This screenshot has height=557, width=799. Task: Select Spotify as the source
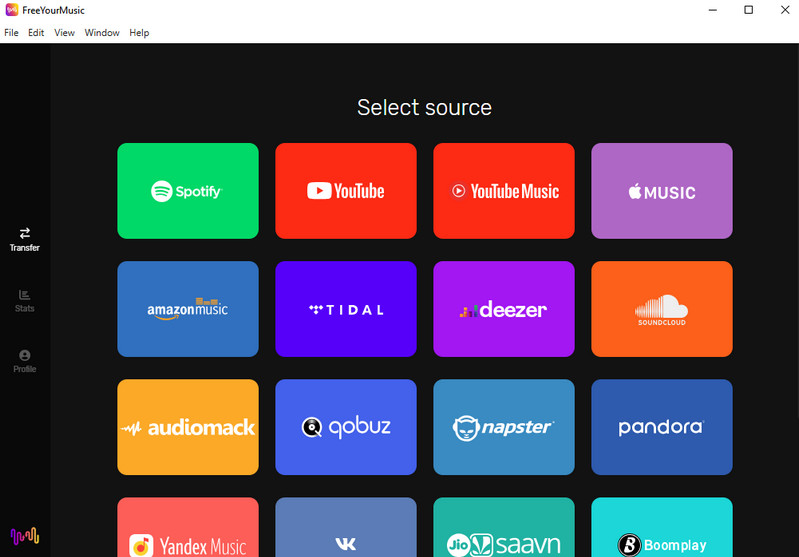click(188, 191)
